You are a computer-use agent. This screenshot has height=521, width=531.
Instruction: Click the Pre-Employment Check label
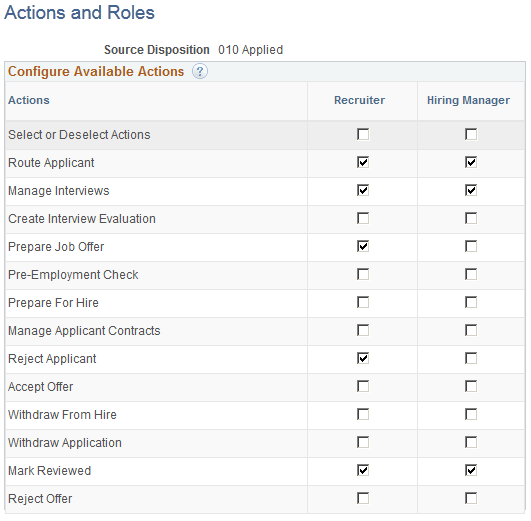(x=73, y=275)
